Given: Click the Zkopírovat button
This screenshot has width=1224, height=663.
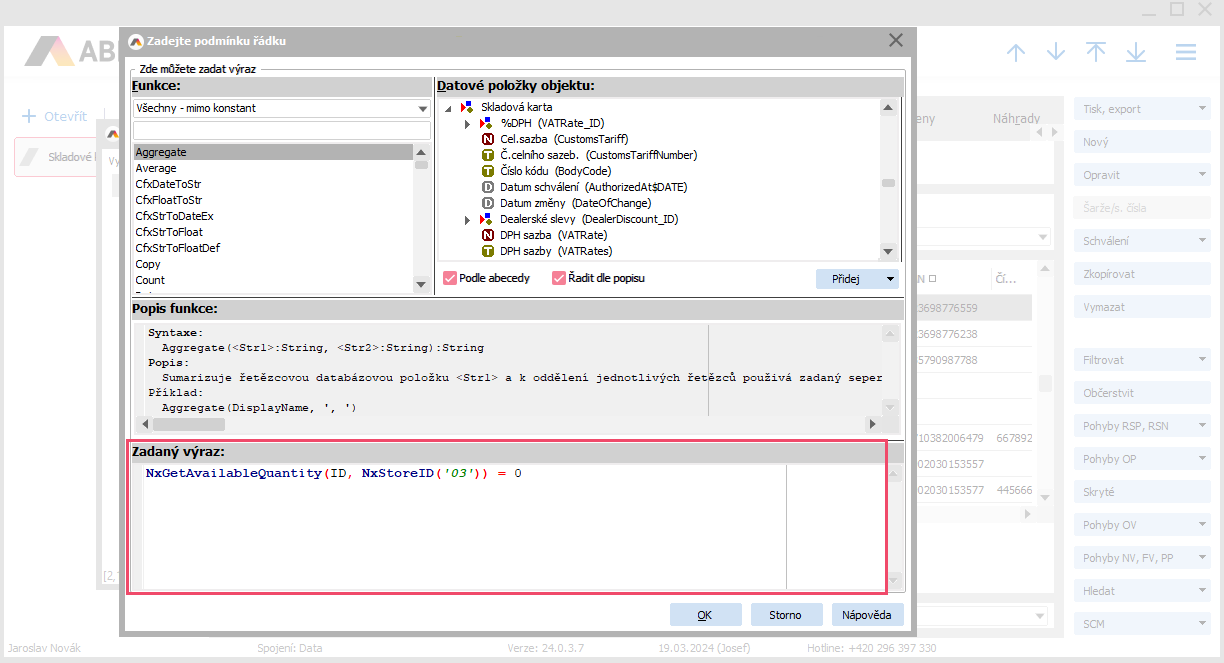Looking at the screenshot, I should coord(1144,274).
